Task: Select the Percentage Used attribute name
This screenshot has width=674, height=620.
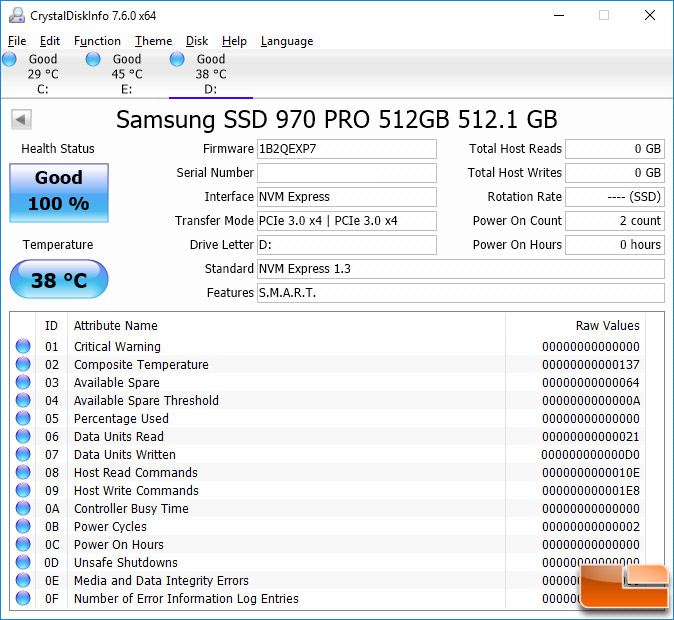Action: pos(121,419)
